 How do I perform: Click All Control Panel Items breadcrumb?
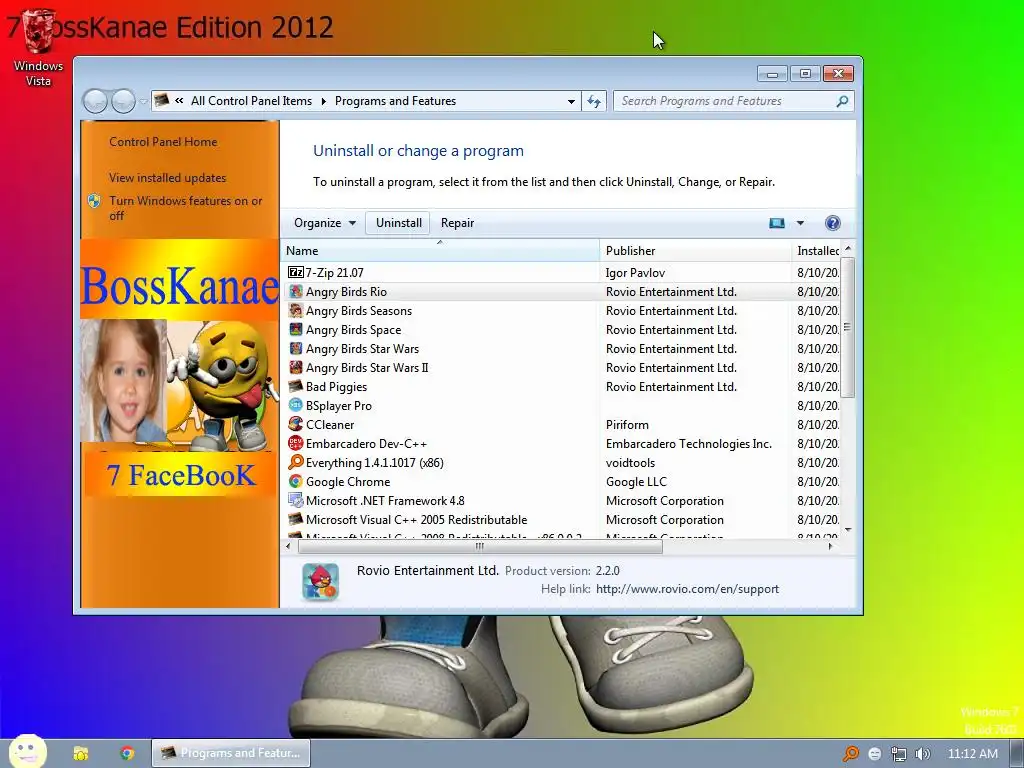click(x=251, y=101)
